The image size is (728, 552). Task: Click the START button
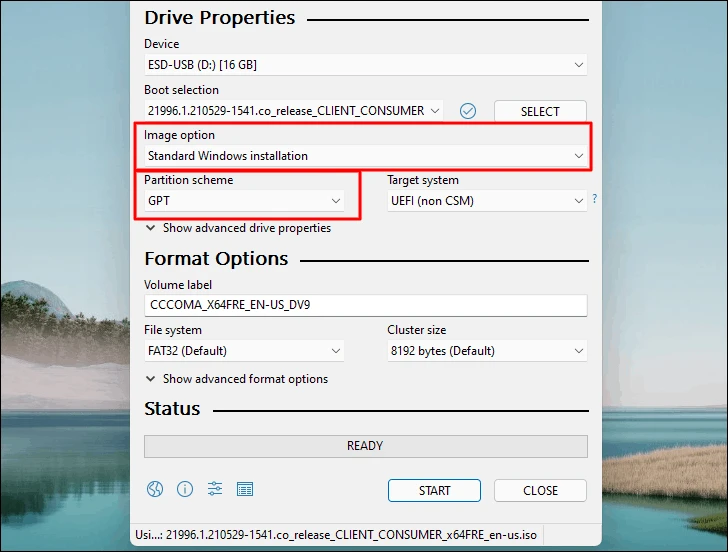pos(434,491)
